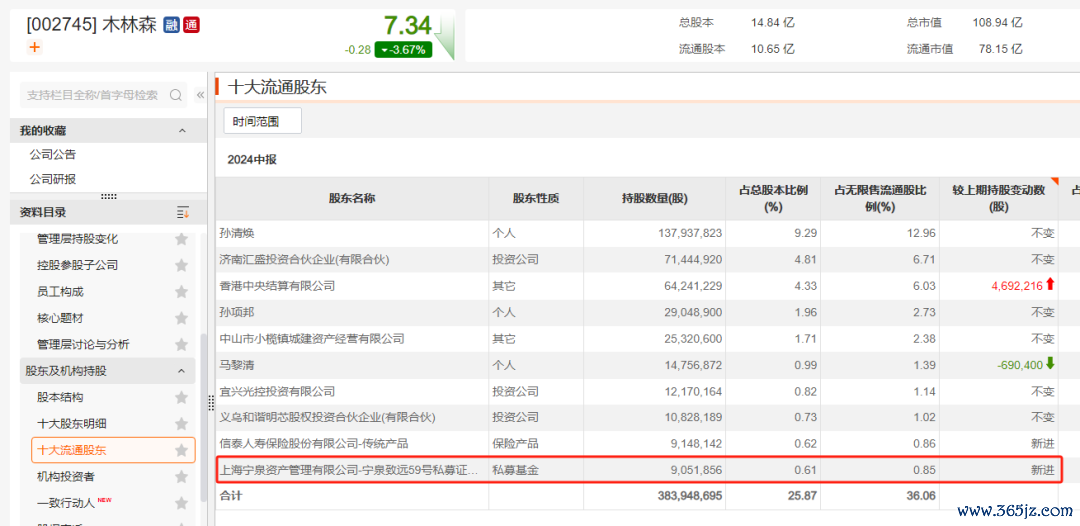Image resolution: width=1080 pixels, height=526 pixels.
Task: Open 公司研报 in favorites
Action: pyautogui.click(x=53, y=179)
